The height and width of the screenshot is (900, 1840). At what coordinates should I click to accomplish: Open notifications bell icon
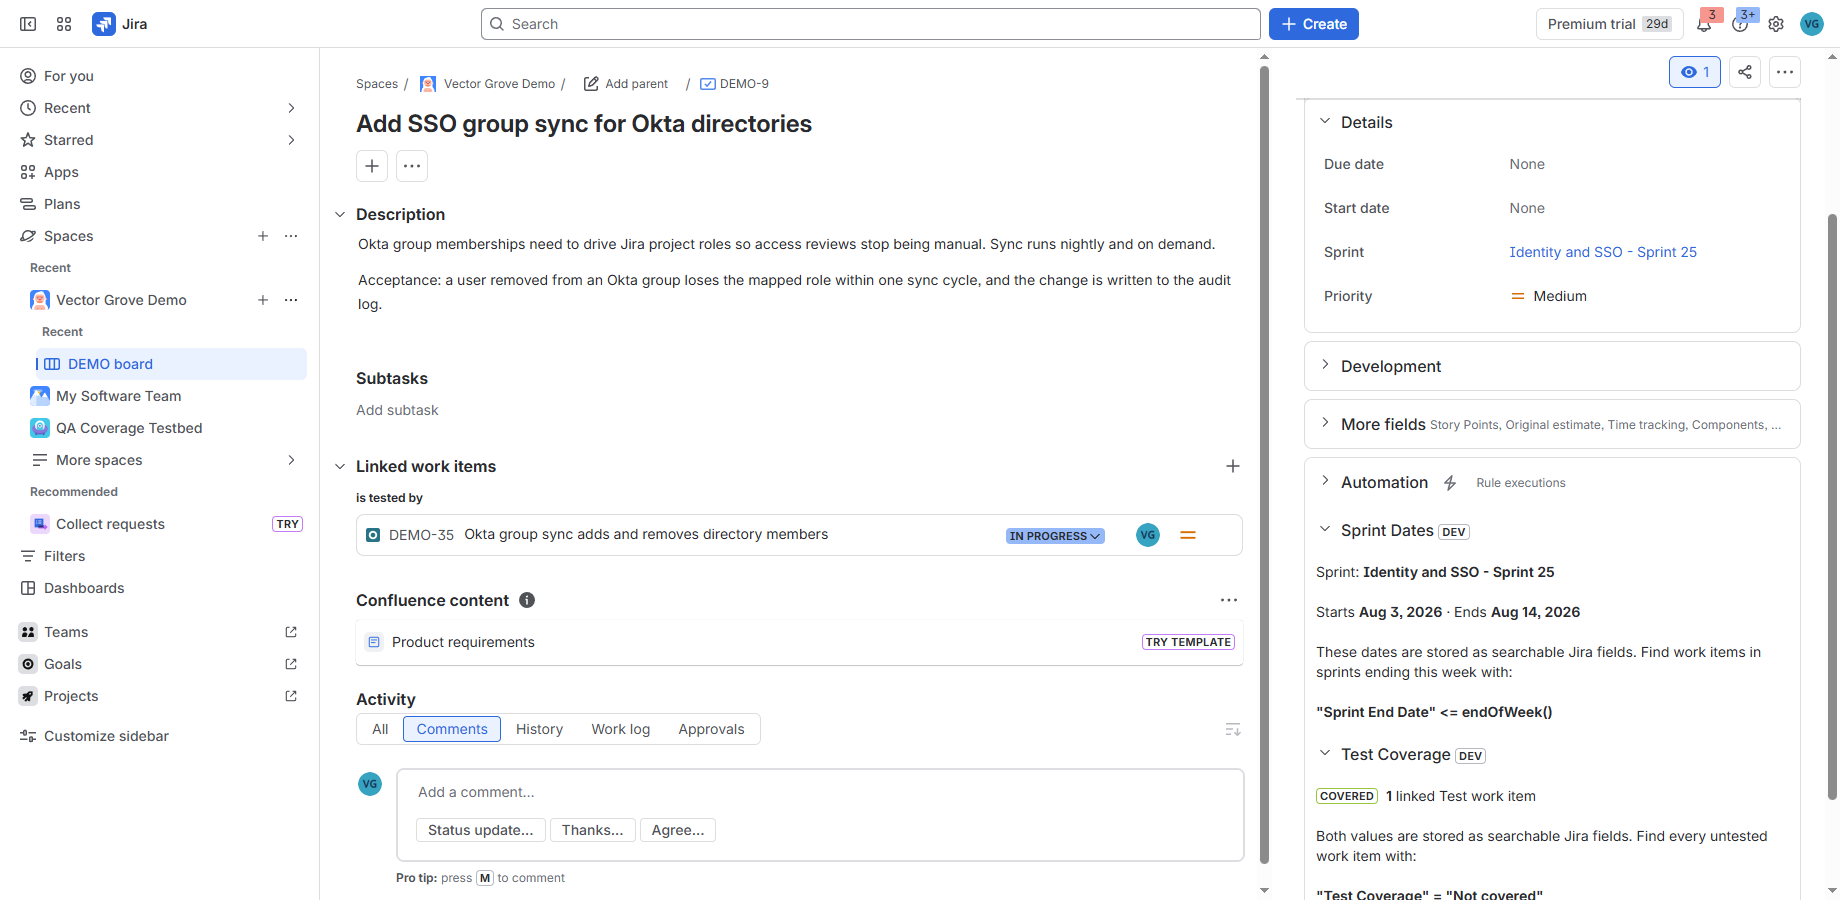pos(1704,24)
